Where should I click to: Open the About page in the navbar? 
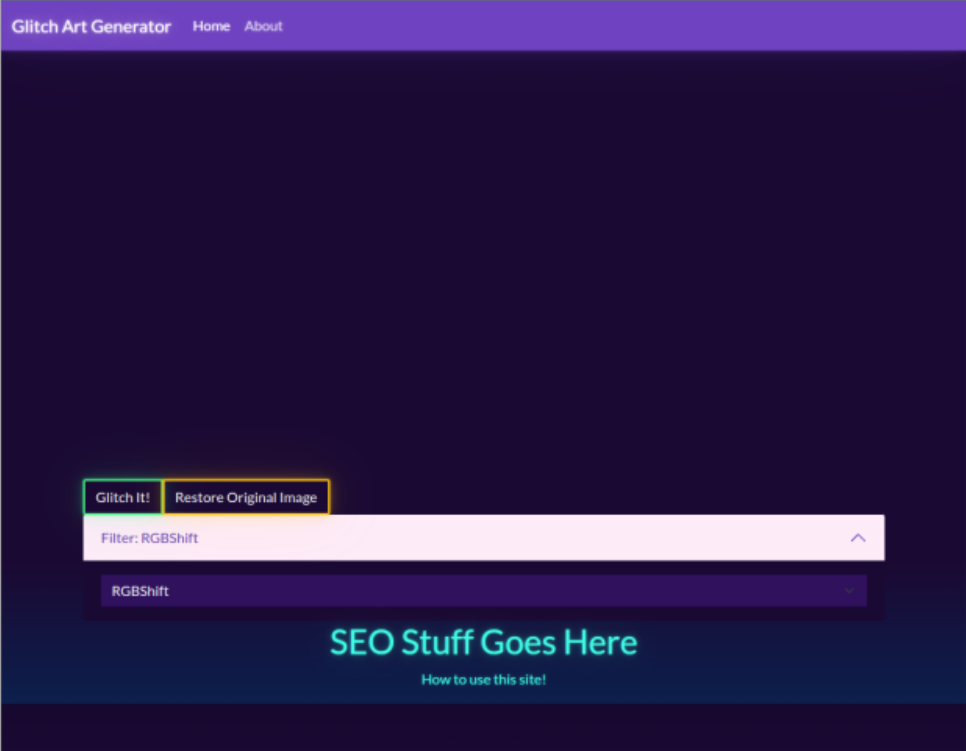[263, 26]
